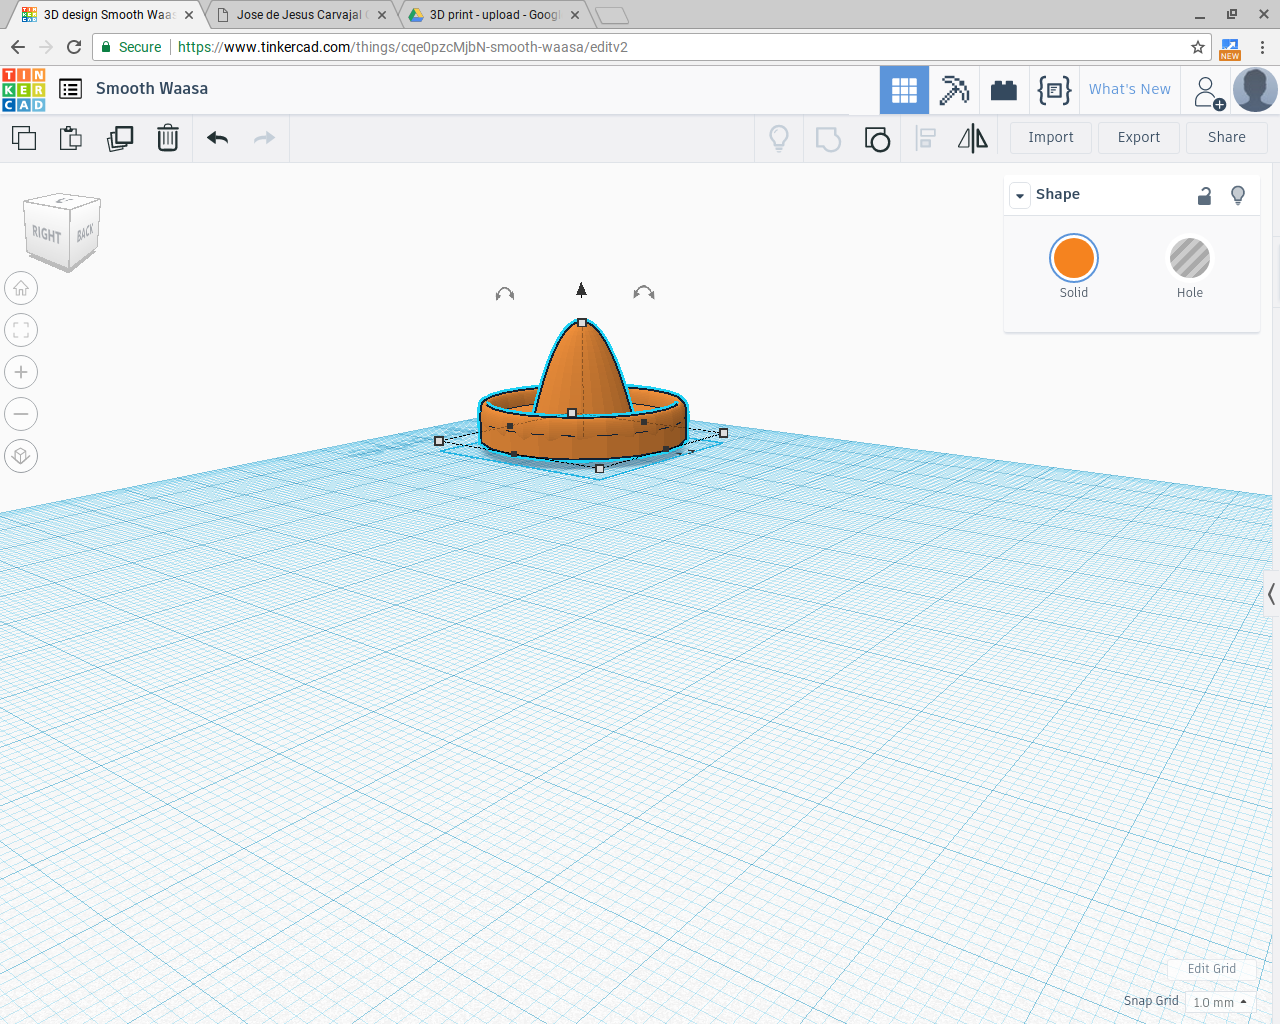This screenshot has width=1280, height=1024.
Task: Open a new browser tab
Action: (611, 15)
